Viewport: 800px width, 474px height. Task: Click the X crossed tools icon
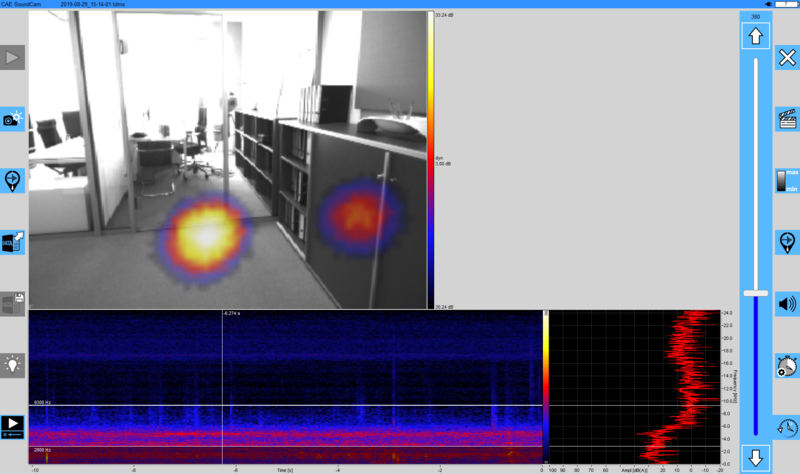coord(787,58)
